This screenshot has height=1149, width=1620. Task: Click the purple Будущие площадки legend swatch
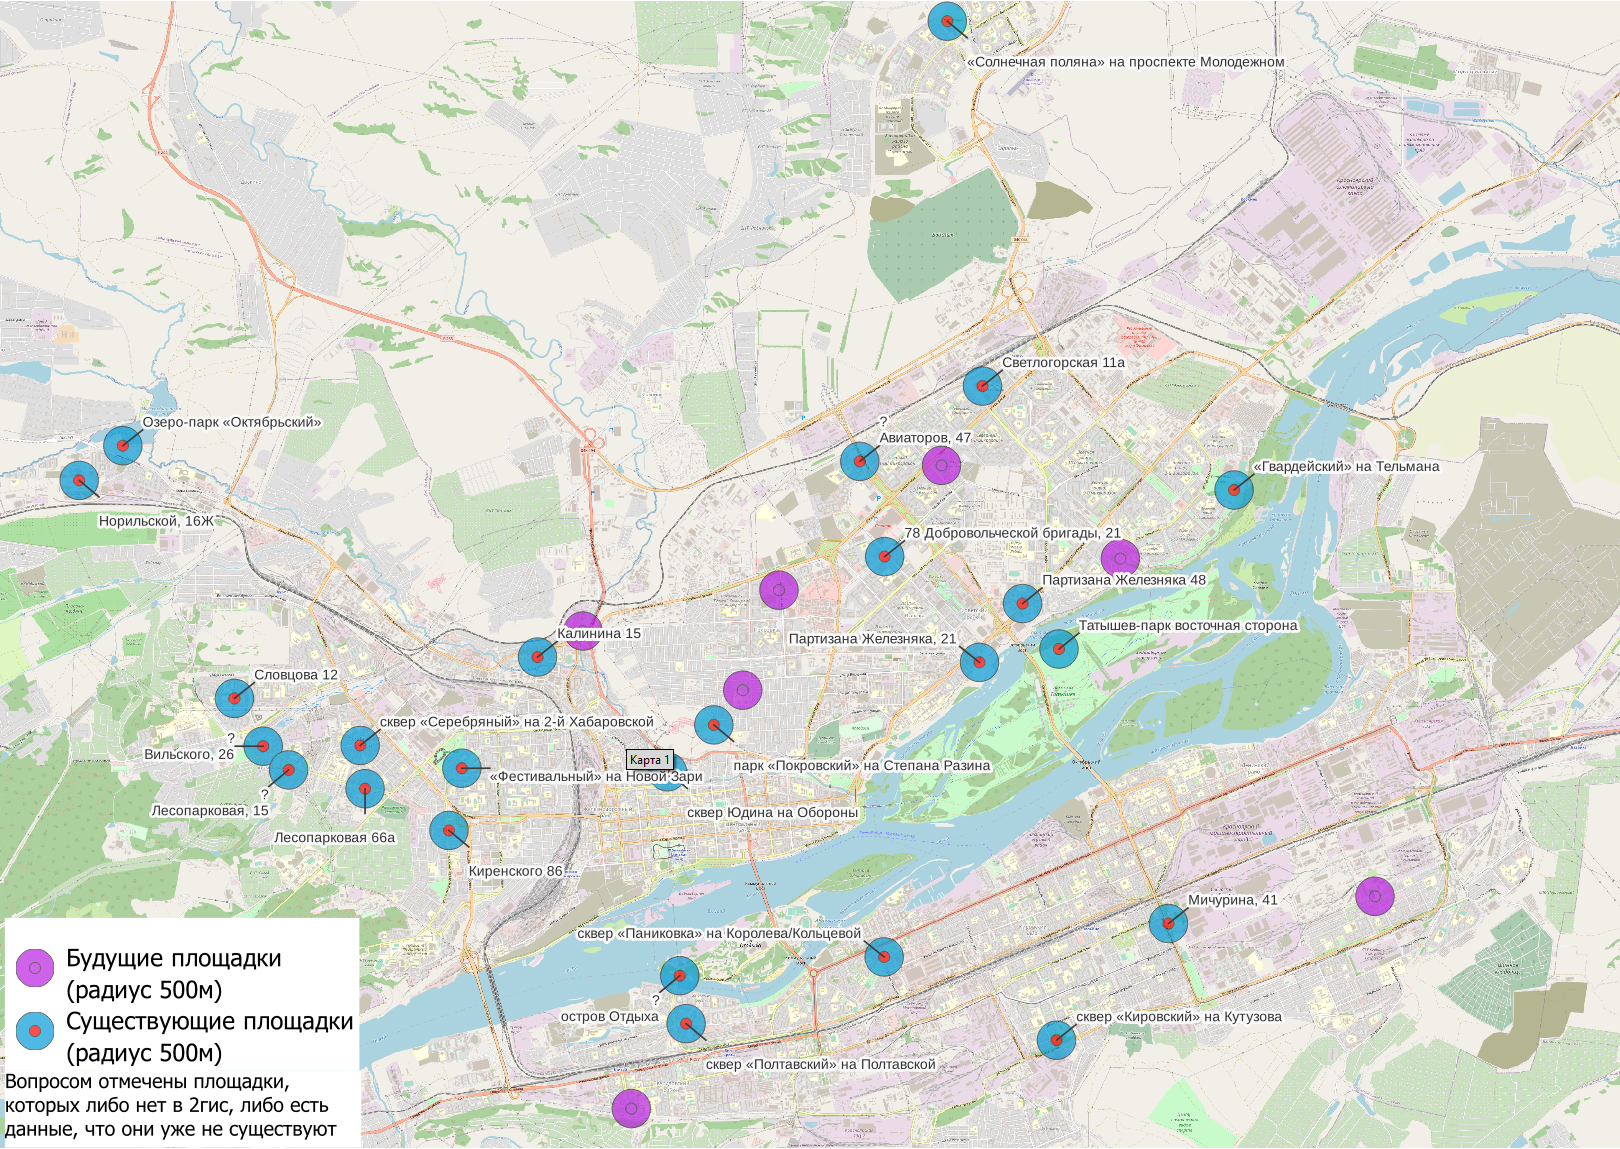pos(35,968)
